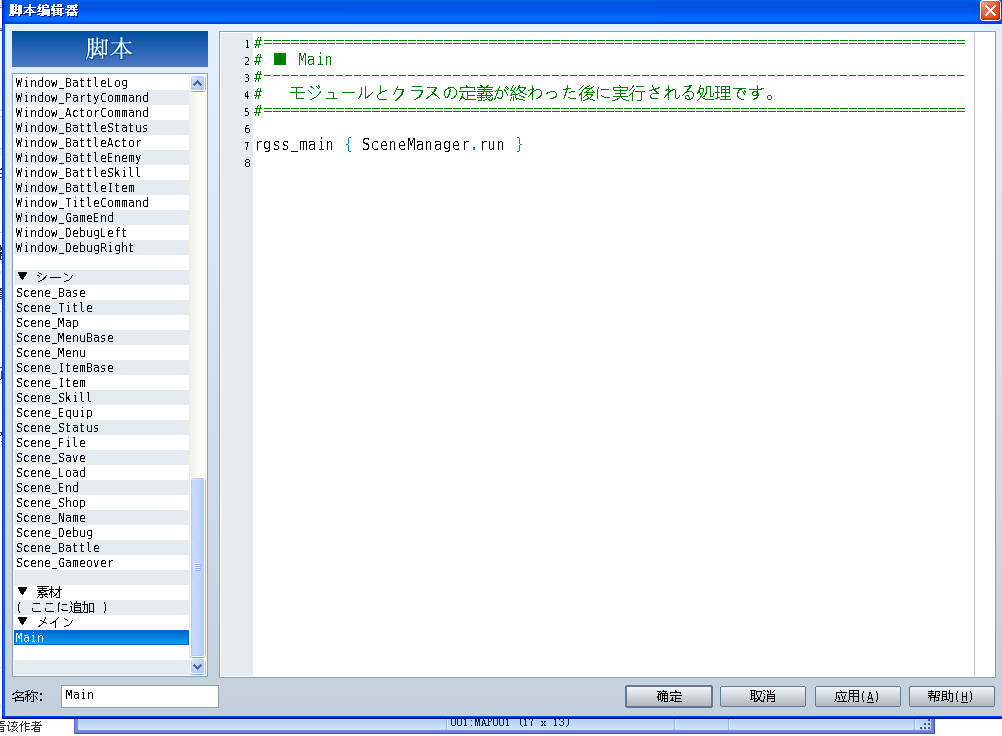1002x736 pixels.
Task: Select Scene_End script
Action: click(101, 488)
